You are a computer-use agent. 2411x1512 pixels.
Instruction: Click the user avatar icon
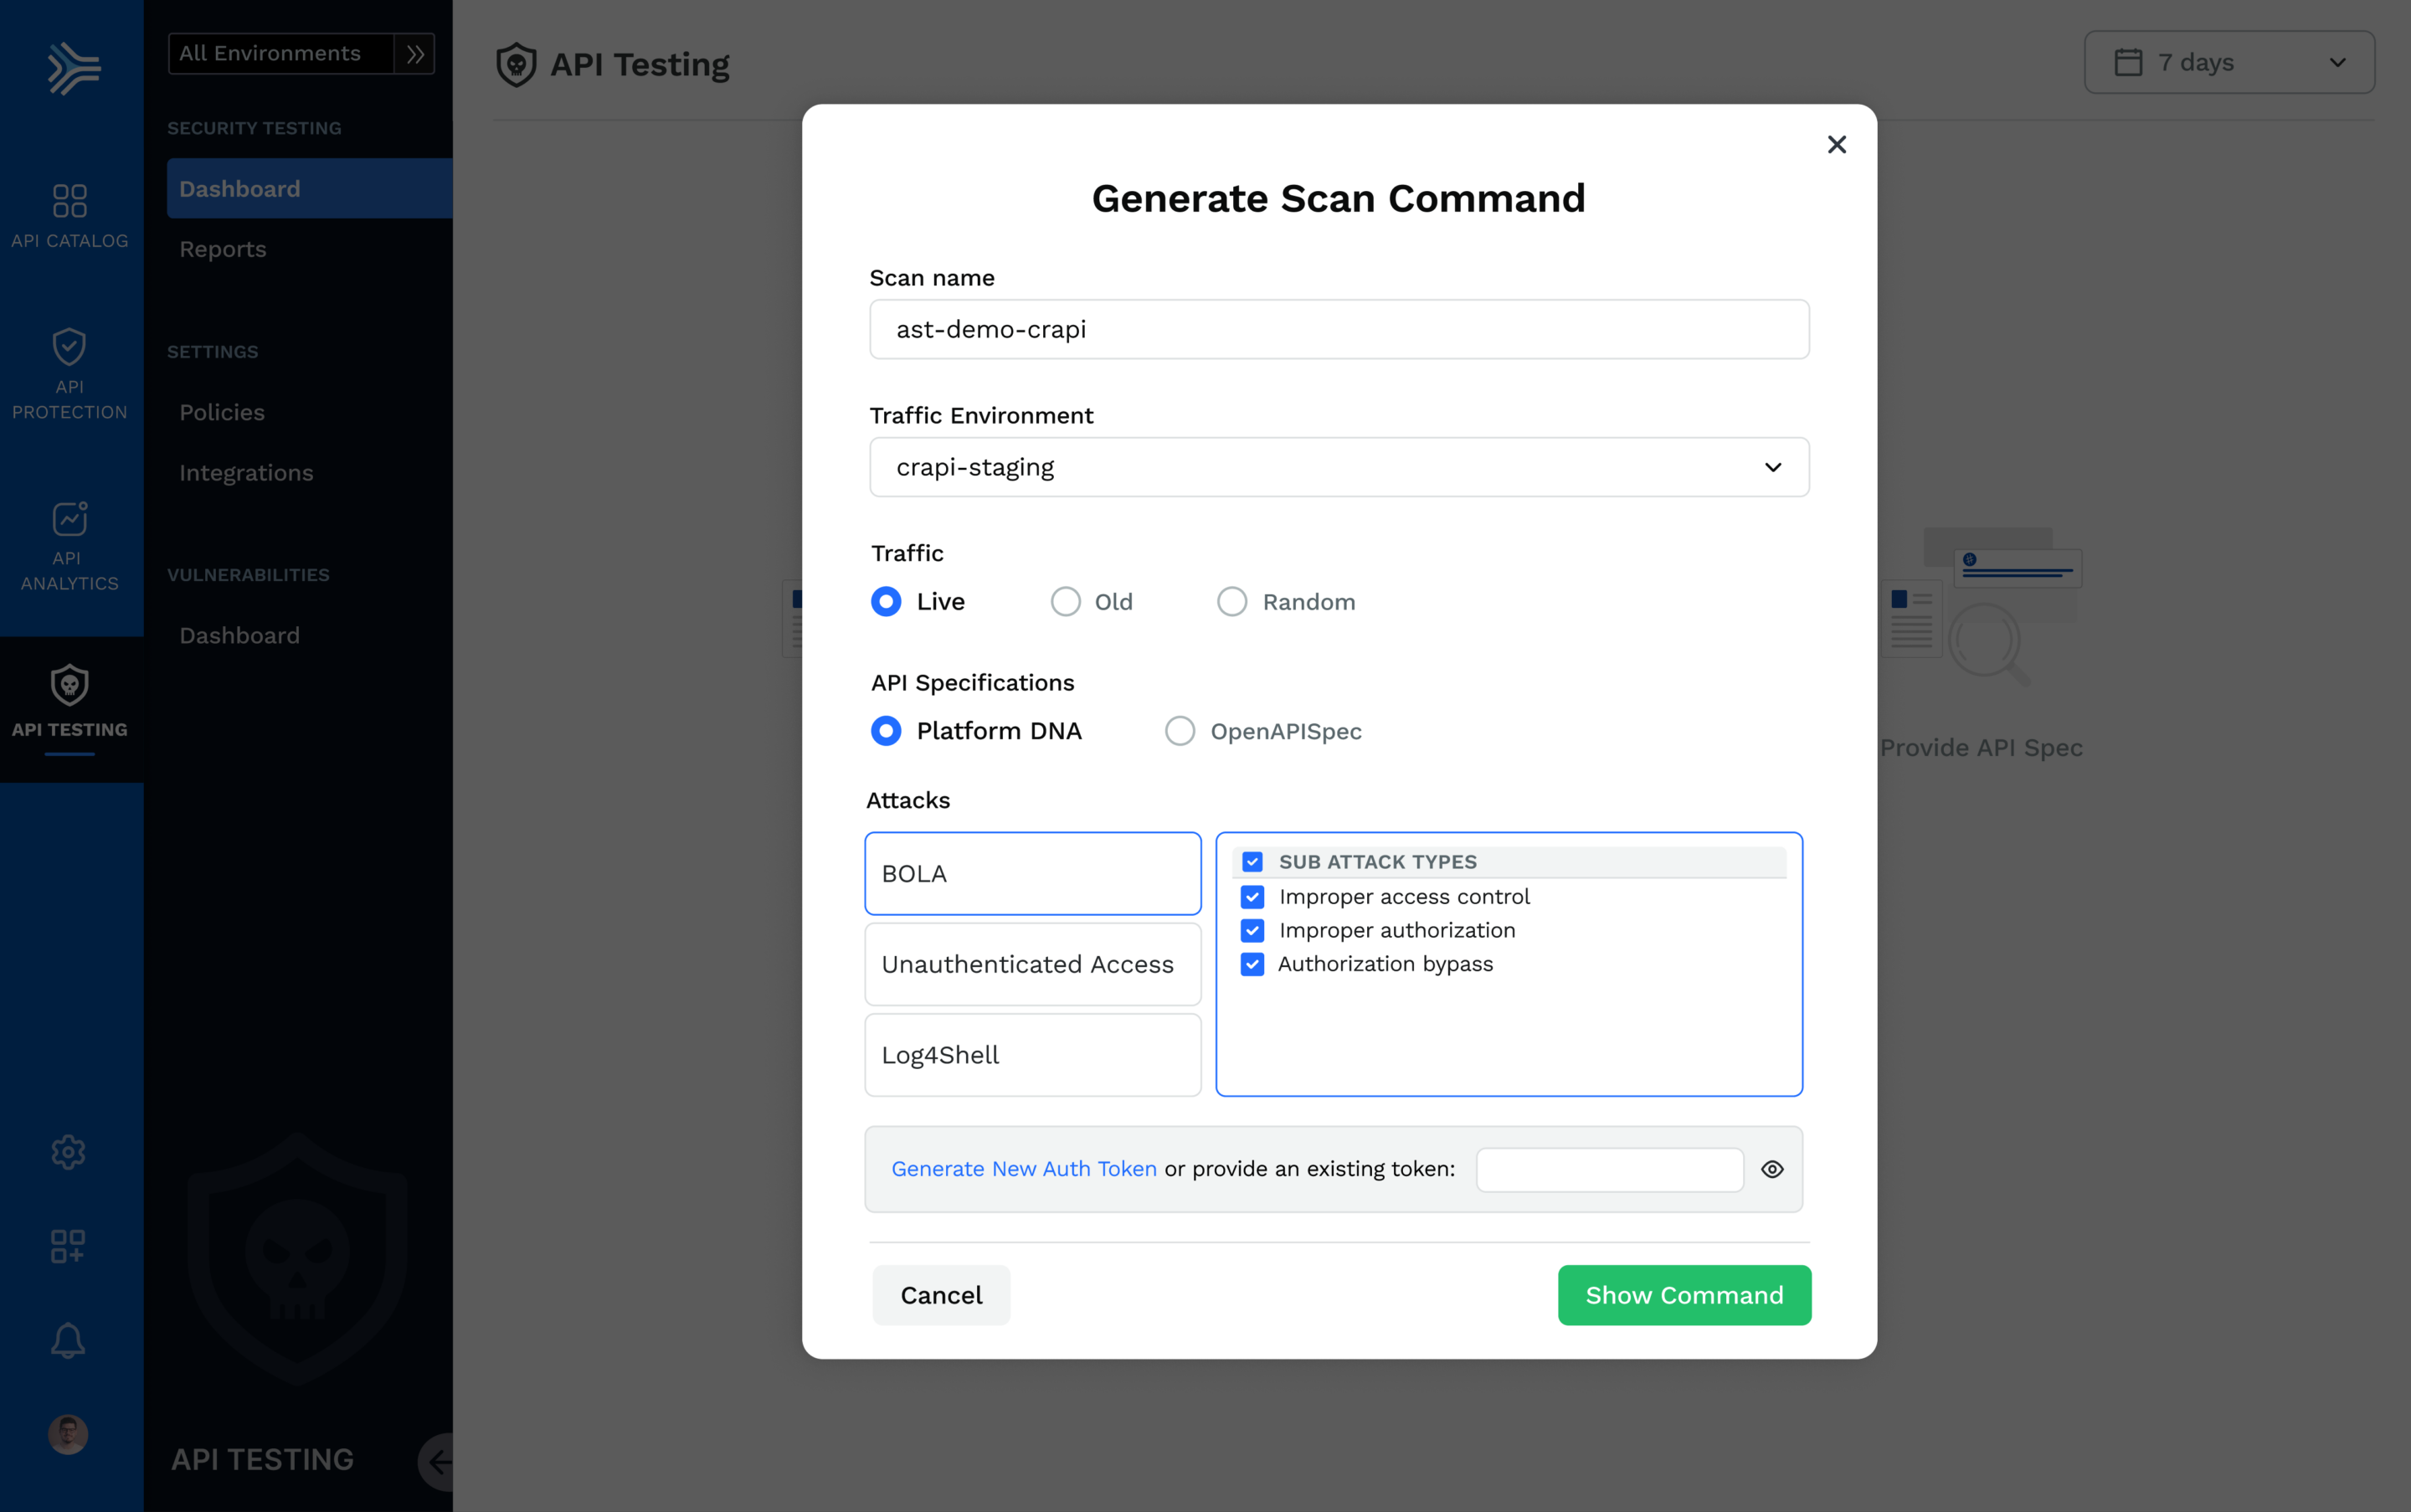tap(68, 1434)
